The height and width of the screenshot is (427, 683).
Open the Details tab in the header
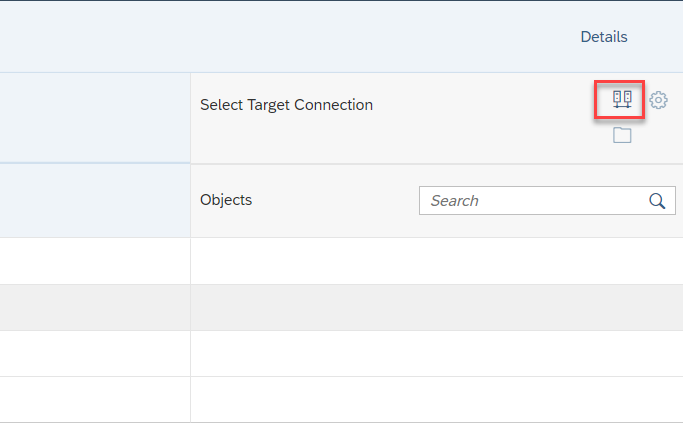(x=604, y=37)
